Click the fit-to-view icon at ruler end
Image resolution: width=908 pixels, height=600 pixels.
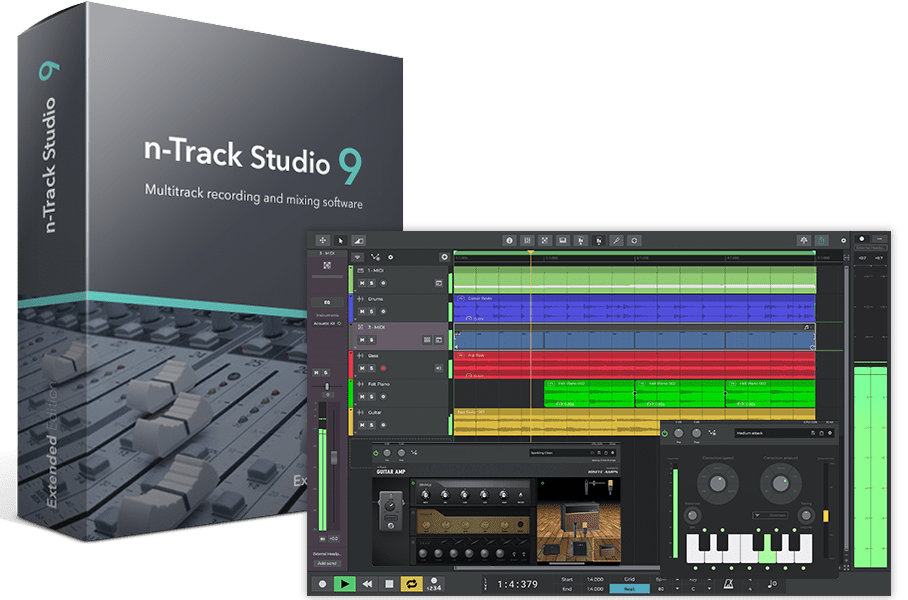(846, 257)
